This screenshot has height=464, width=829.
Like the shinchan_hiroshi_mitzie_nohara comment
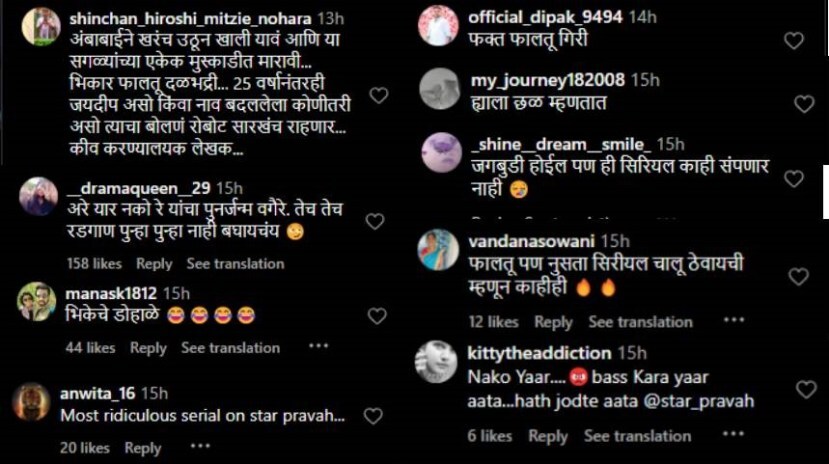point(379,95)
